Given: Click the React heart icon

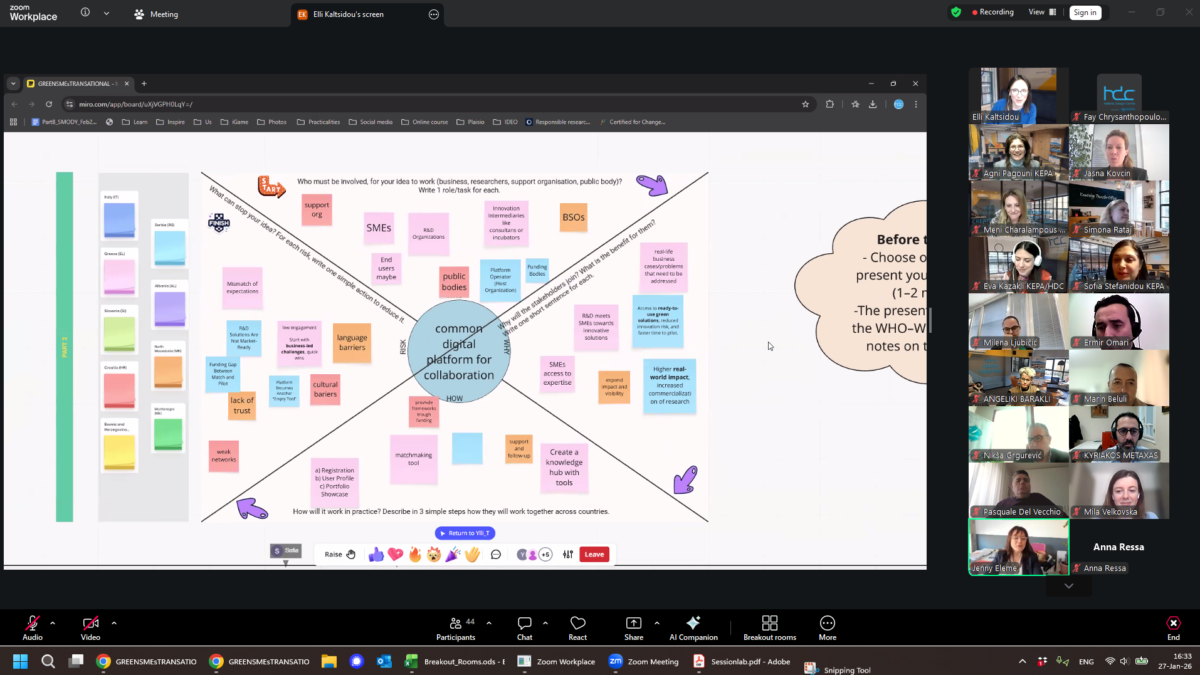Looking at the screenshot, I should tap(577, 624).
